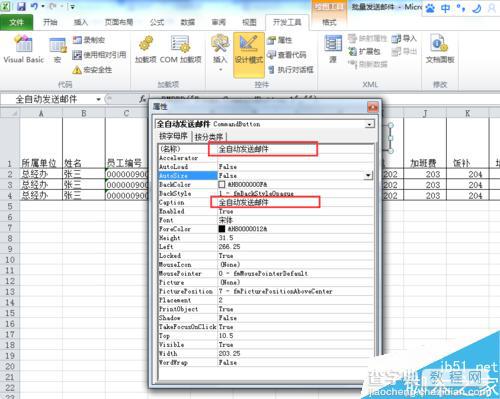The image size is (500, 399).
Task: Open customize quick access toolbar dropdown
Action: [72, 6]
